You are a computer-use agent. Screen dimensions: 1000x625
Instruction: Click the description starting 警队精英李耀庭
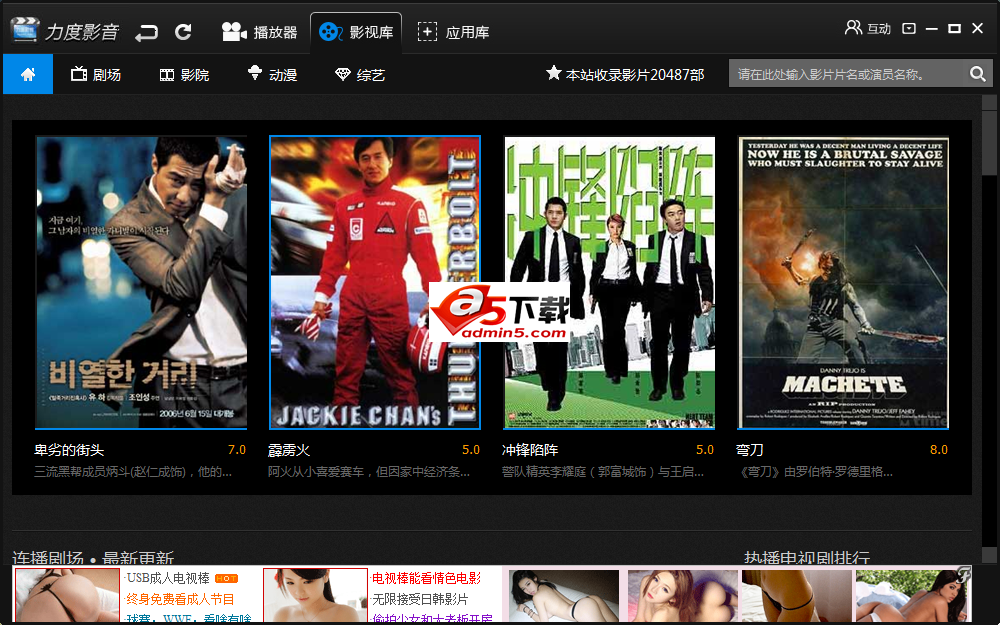pyautogui.click(x=603, y=472)
